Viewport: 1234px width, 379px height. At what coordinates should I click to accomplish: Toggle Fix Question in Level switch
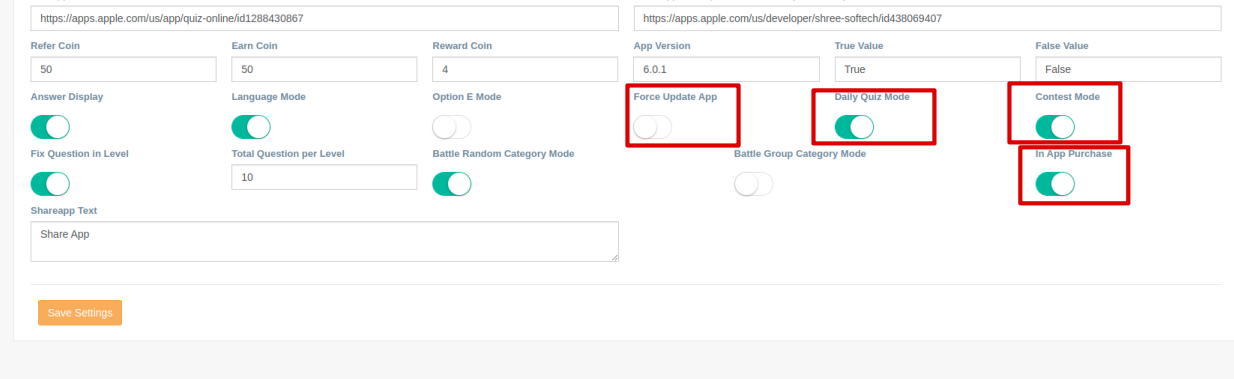[x=50, y=184]
